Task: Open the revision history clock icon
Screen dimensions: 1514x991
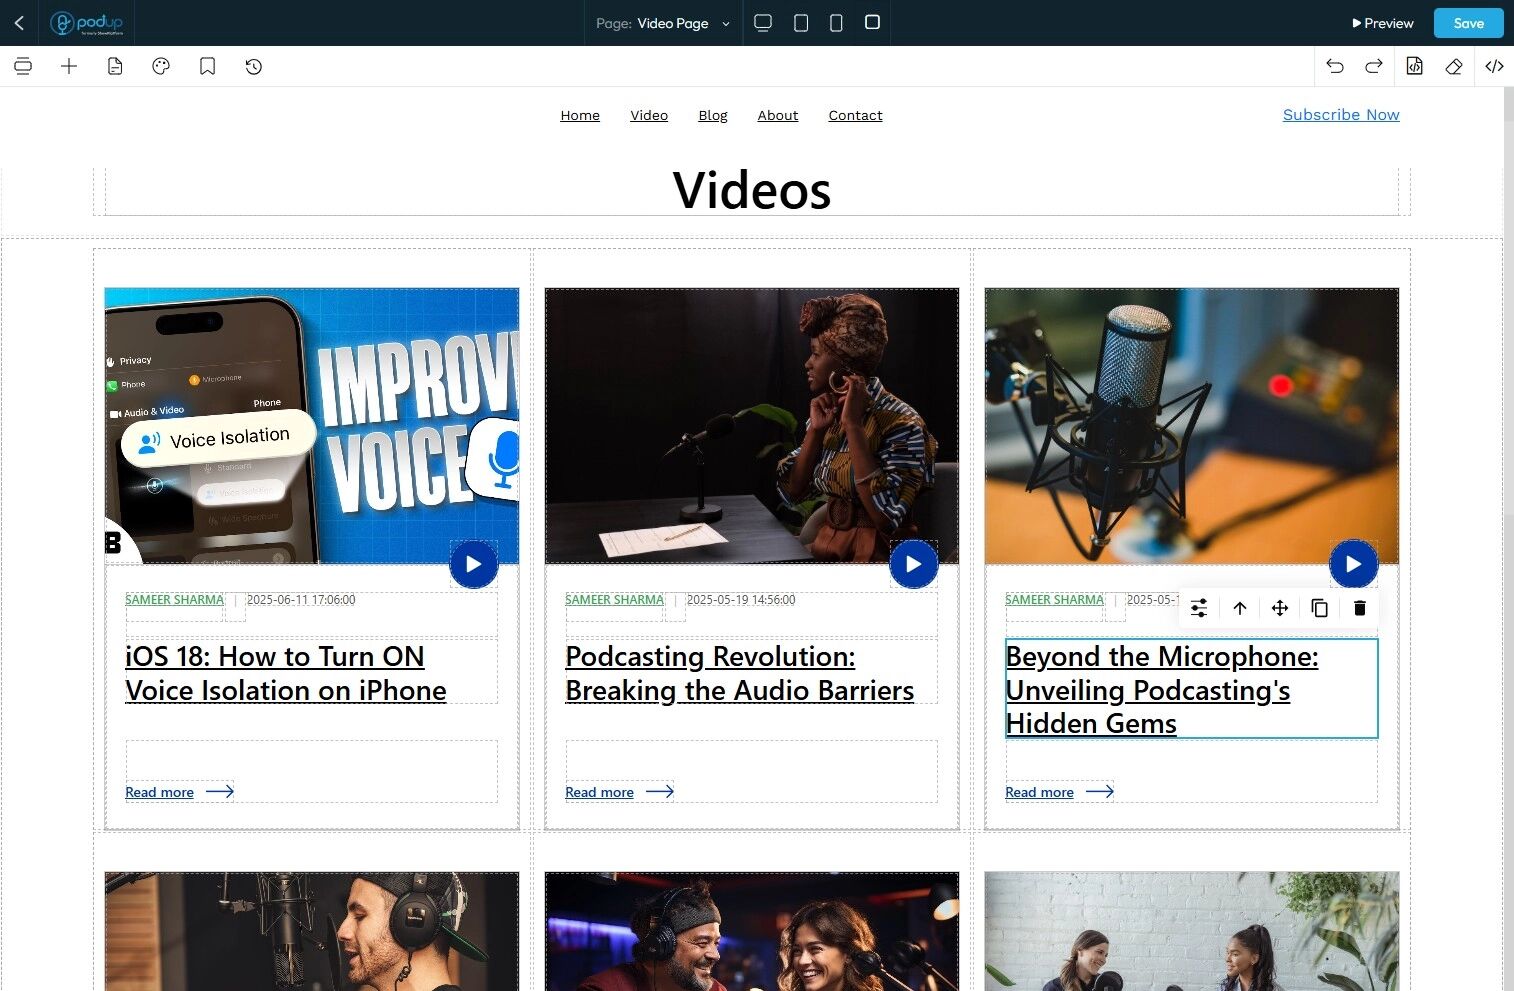Action: click(254, 67)
